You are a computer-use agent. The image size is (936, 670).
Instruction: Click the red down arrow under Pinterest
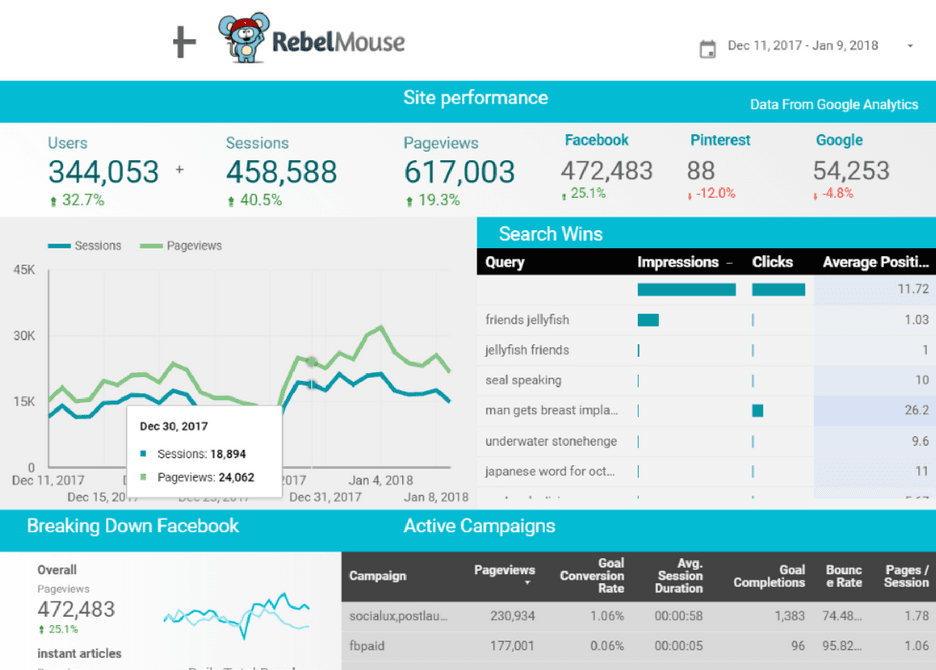coord(690,194)
